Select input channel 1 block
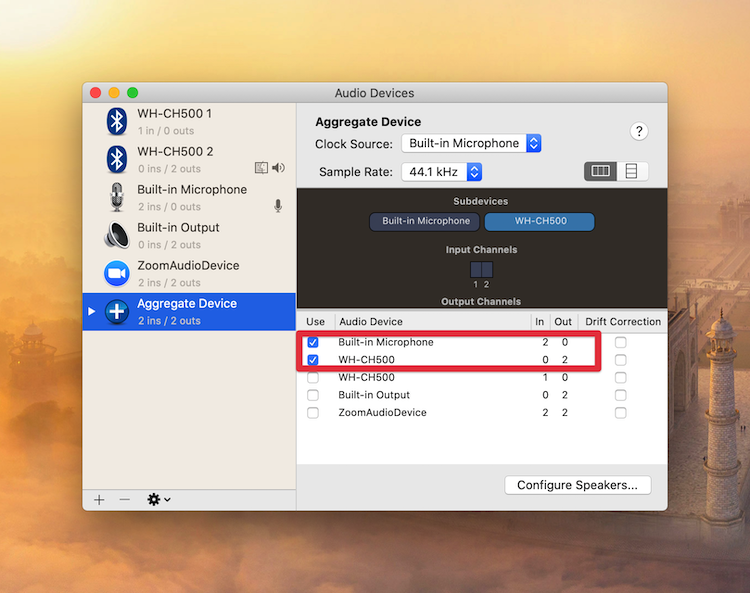 (475, 270)
